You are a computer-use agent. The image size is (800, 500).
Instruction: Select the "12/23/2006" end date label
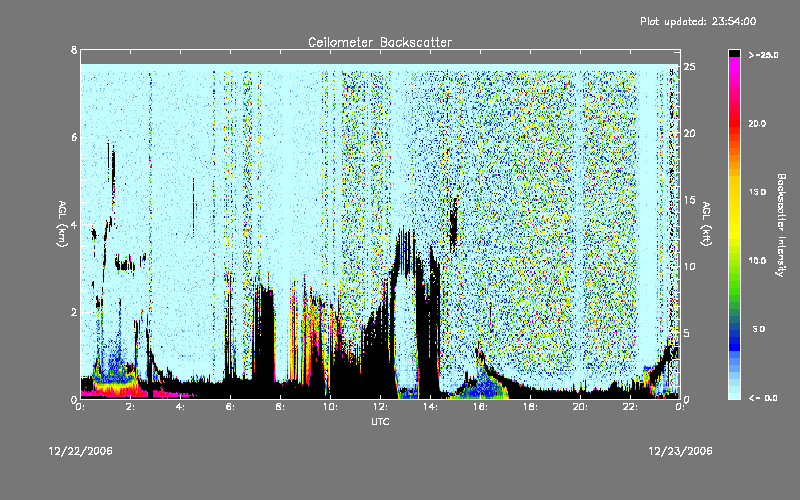(x=680, y=451)
